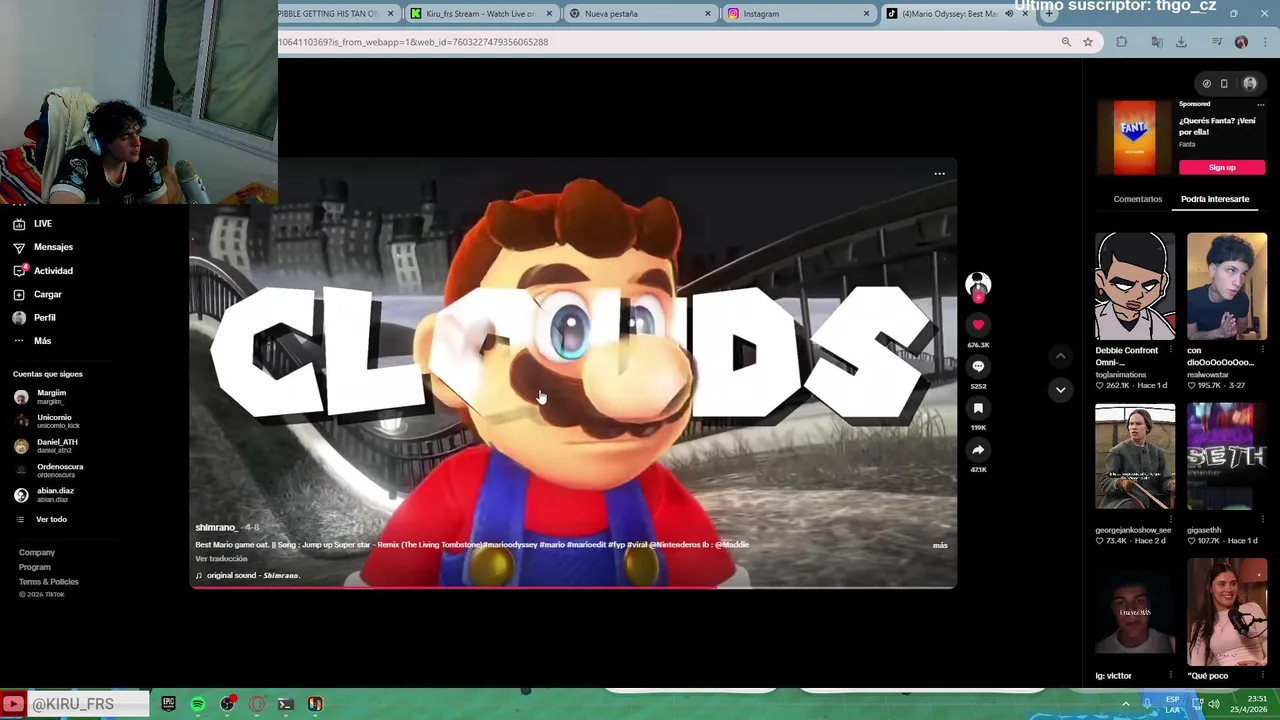The width and height of the screenshot is (1280, 720).
Task: Open the Chrome three-dot menu
Action: click(x=1266, y=42)
